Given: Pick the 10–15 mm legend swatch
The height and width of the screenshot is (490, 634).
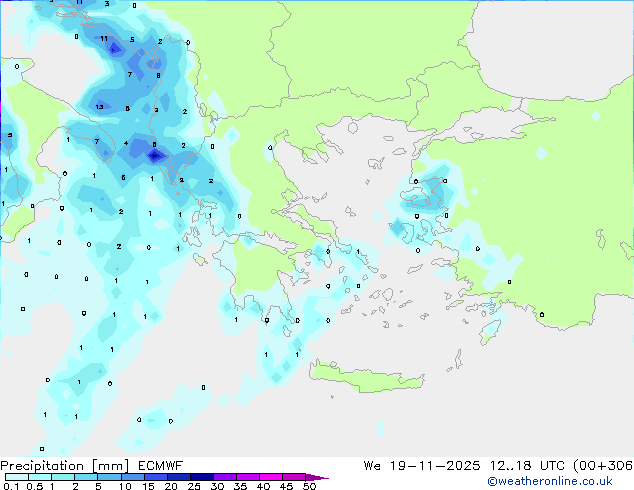Looking at the screenshot, I should click(x=132, y=477).
